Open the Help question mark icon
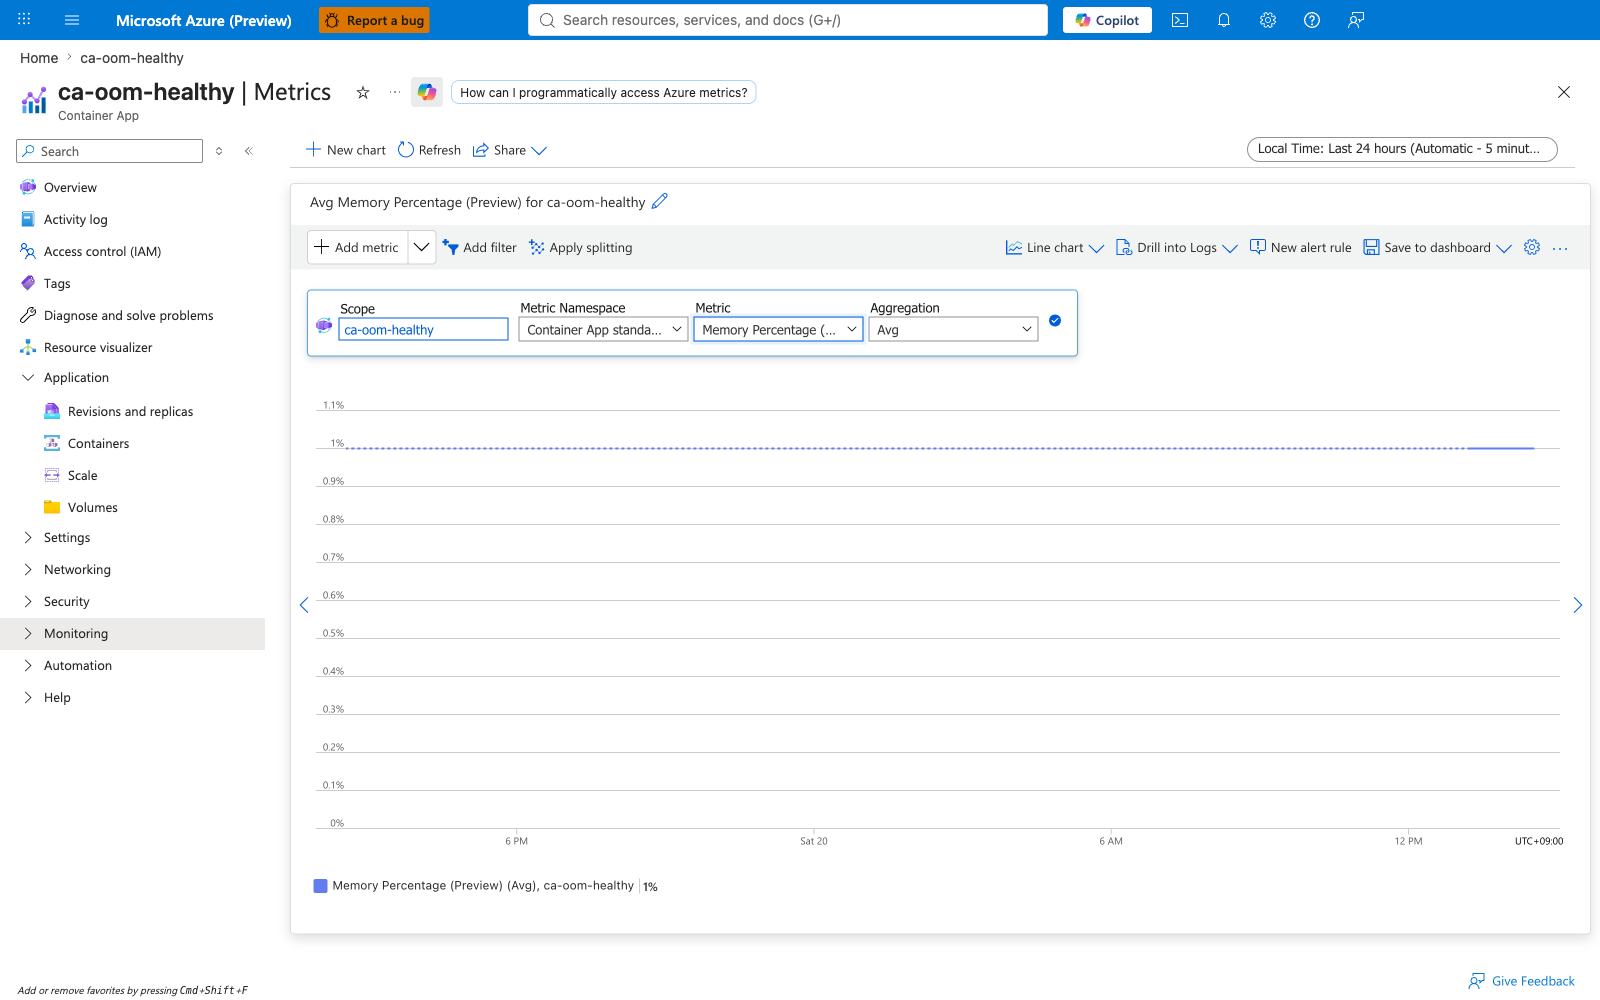Viewport: 1600px width, 1000px height. (x=1312, y=20)
